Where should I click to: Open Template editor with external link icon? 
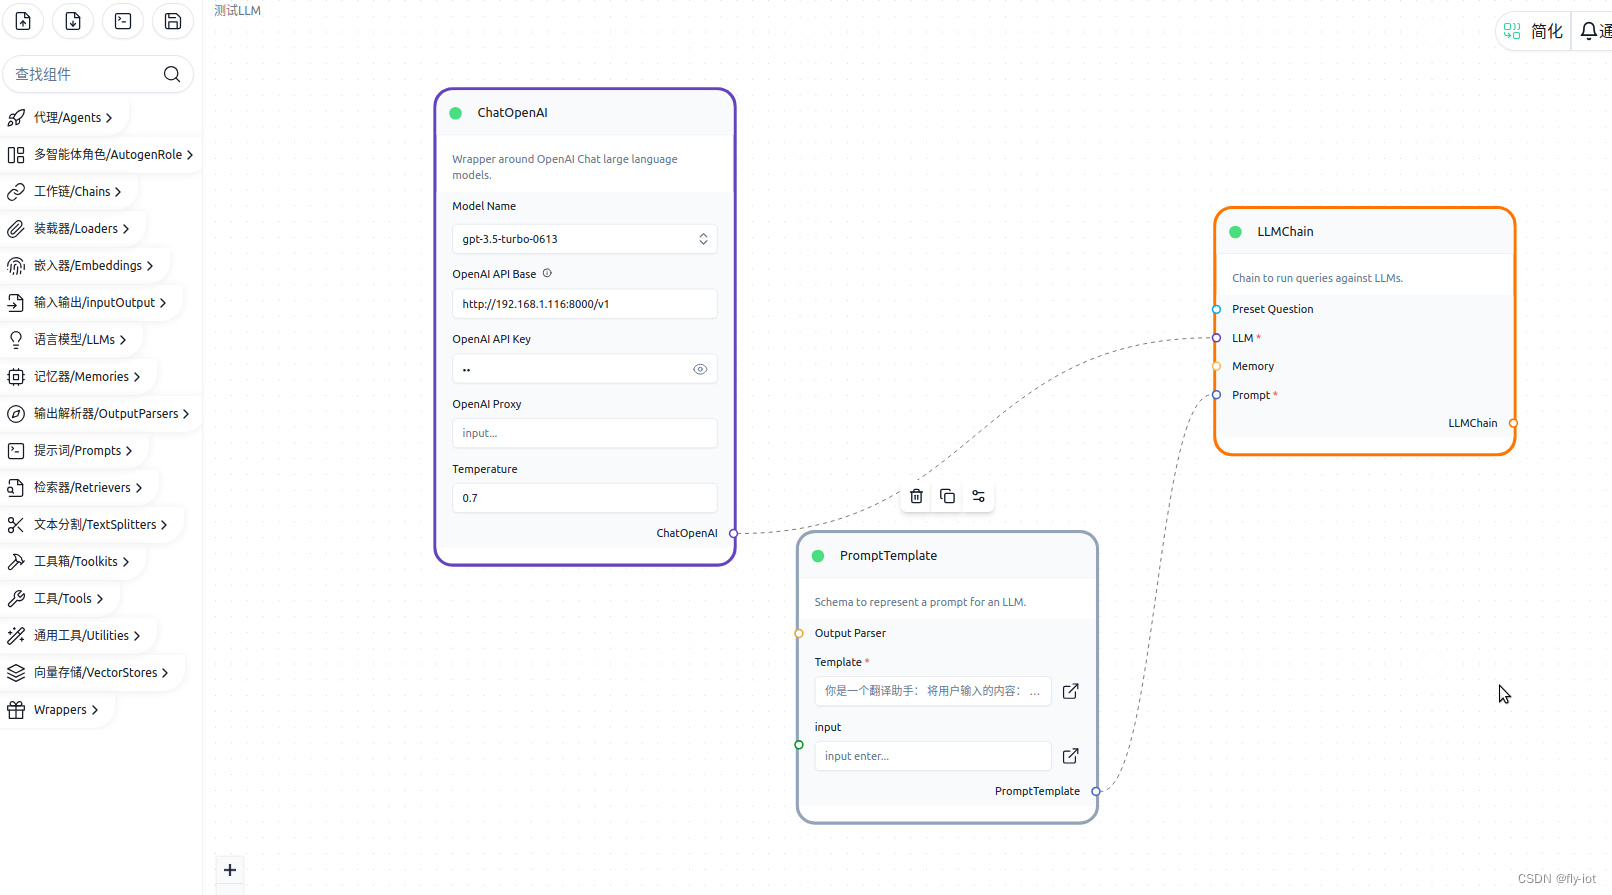(1070, 691)
